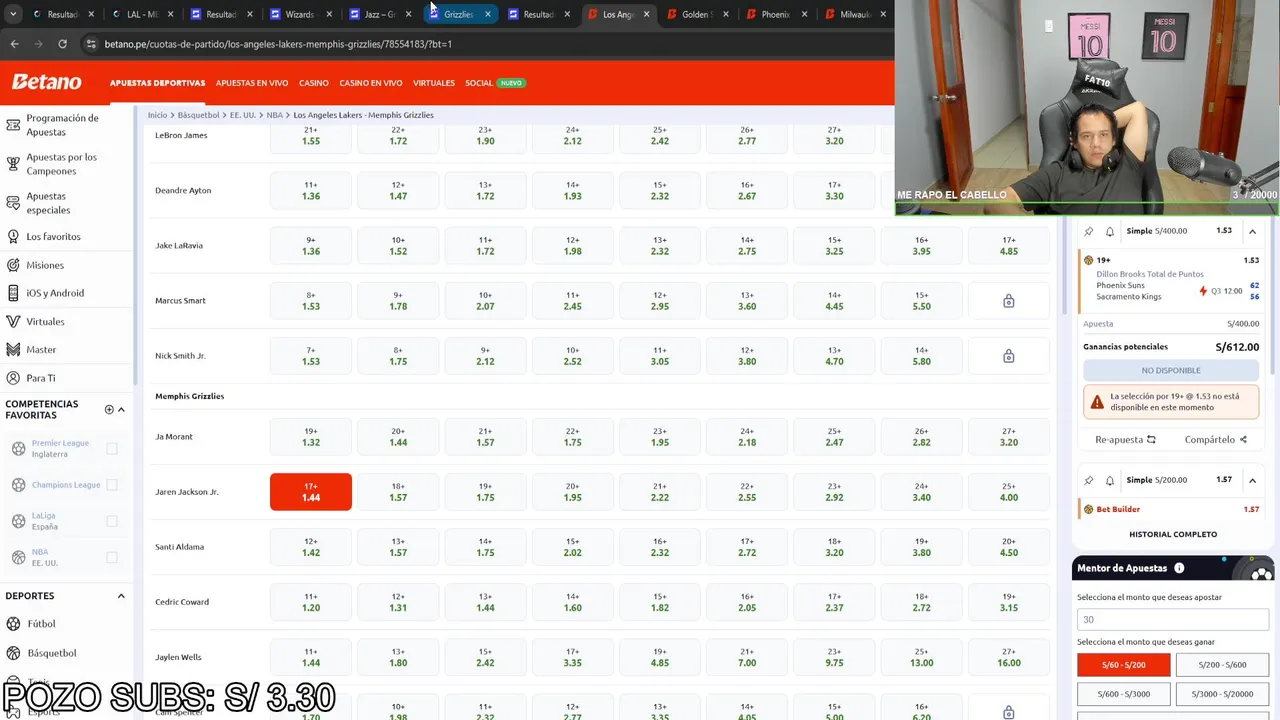
Task: Reload the page with the browser refresh icon
Action: 62,44
